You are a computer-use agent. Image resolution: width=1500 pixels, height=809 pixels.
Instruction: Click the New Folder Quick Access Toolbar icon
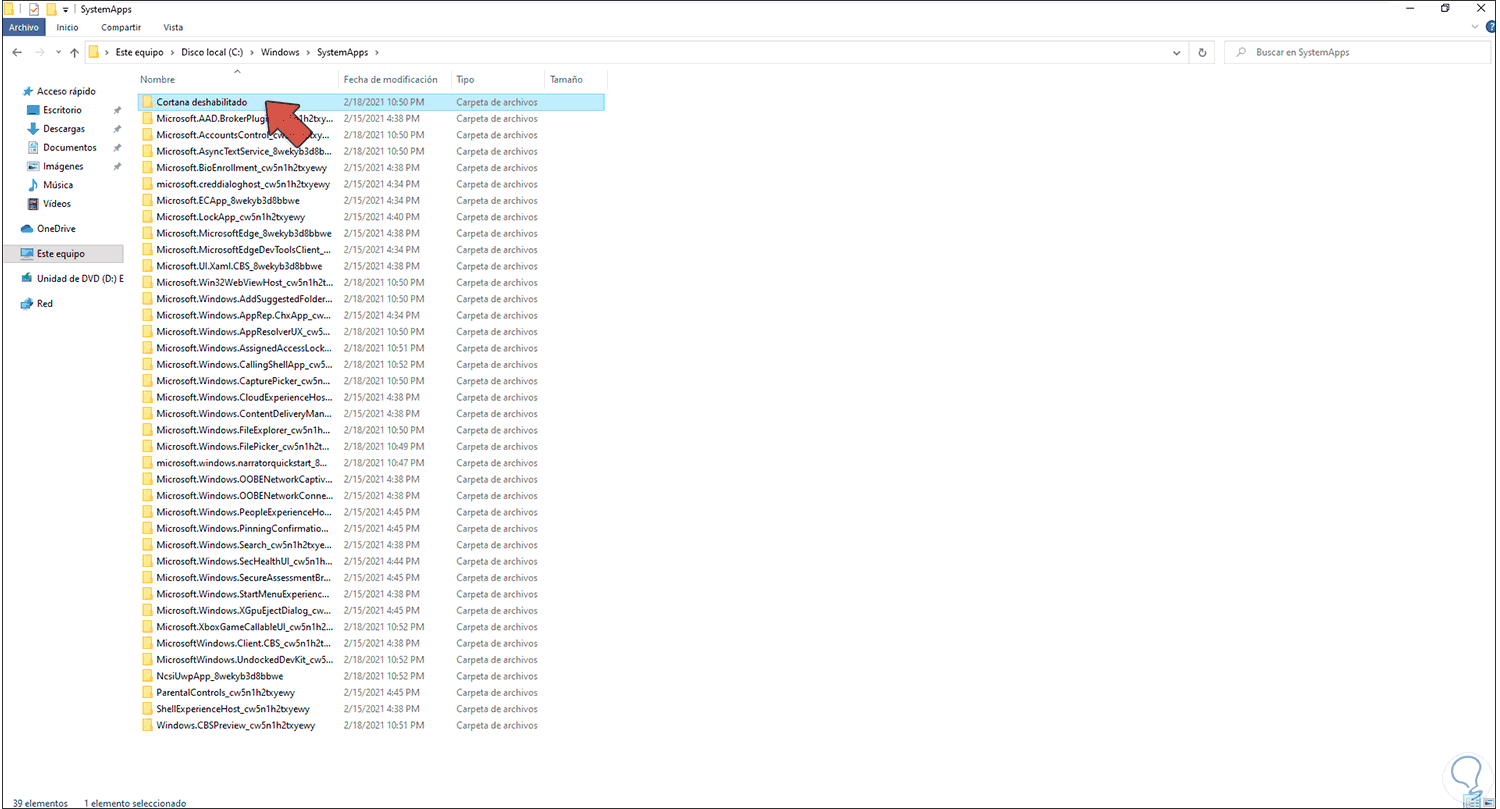coord(51,9)
